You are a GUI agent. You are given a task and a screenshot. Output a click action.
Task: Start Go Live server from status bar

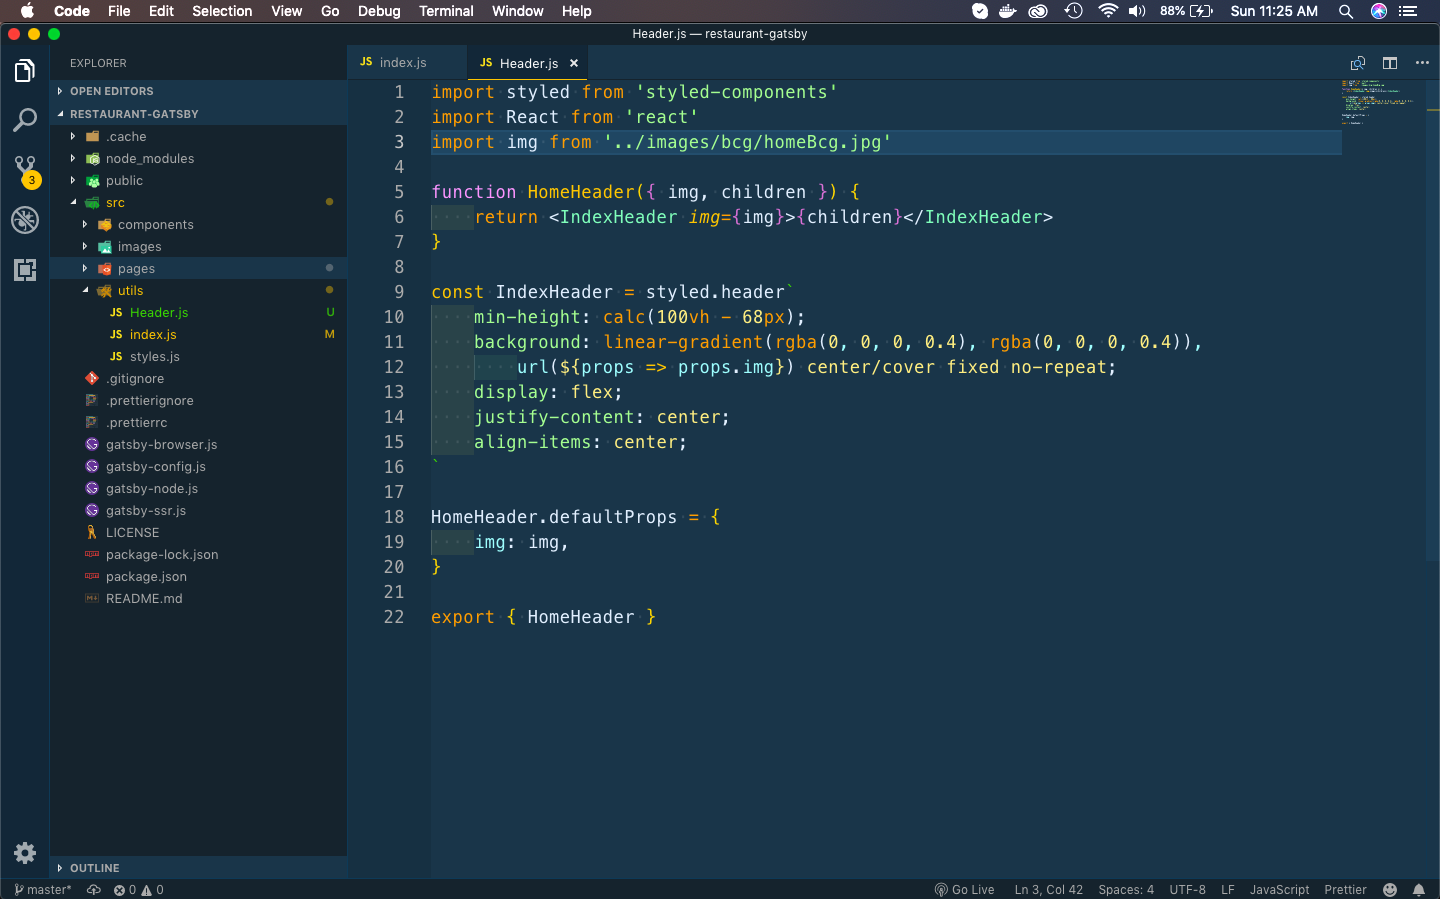click(x=964, y=890)
